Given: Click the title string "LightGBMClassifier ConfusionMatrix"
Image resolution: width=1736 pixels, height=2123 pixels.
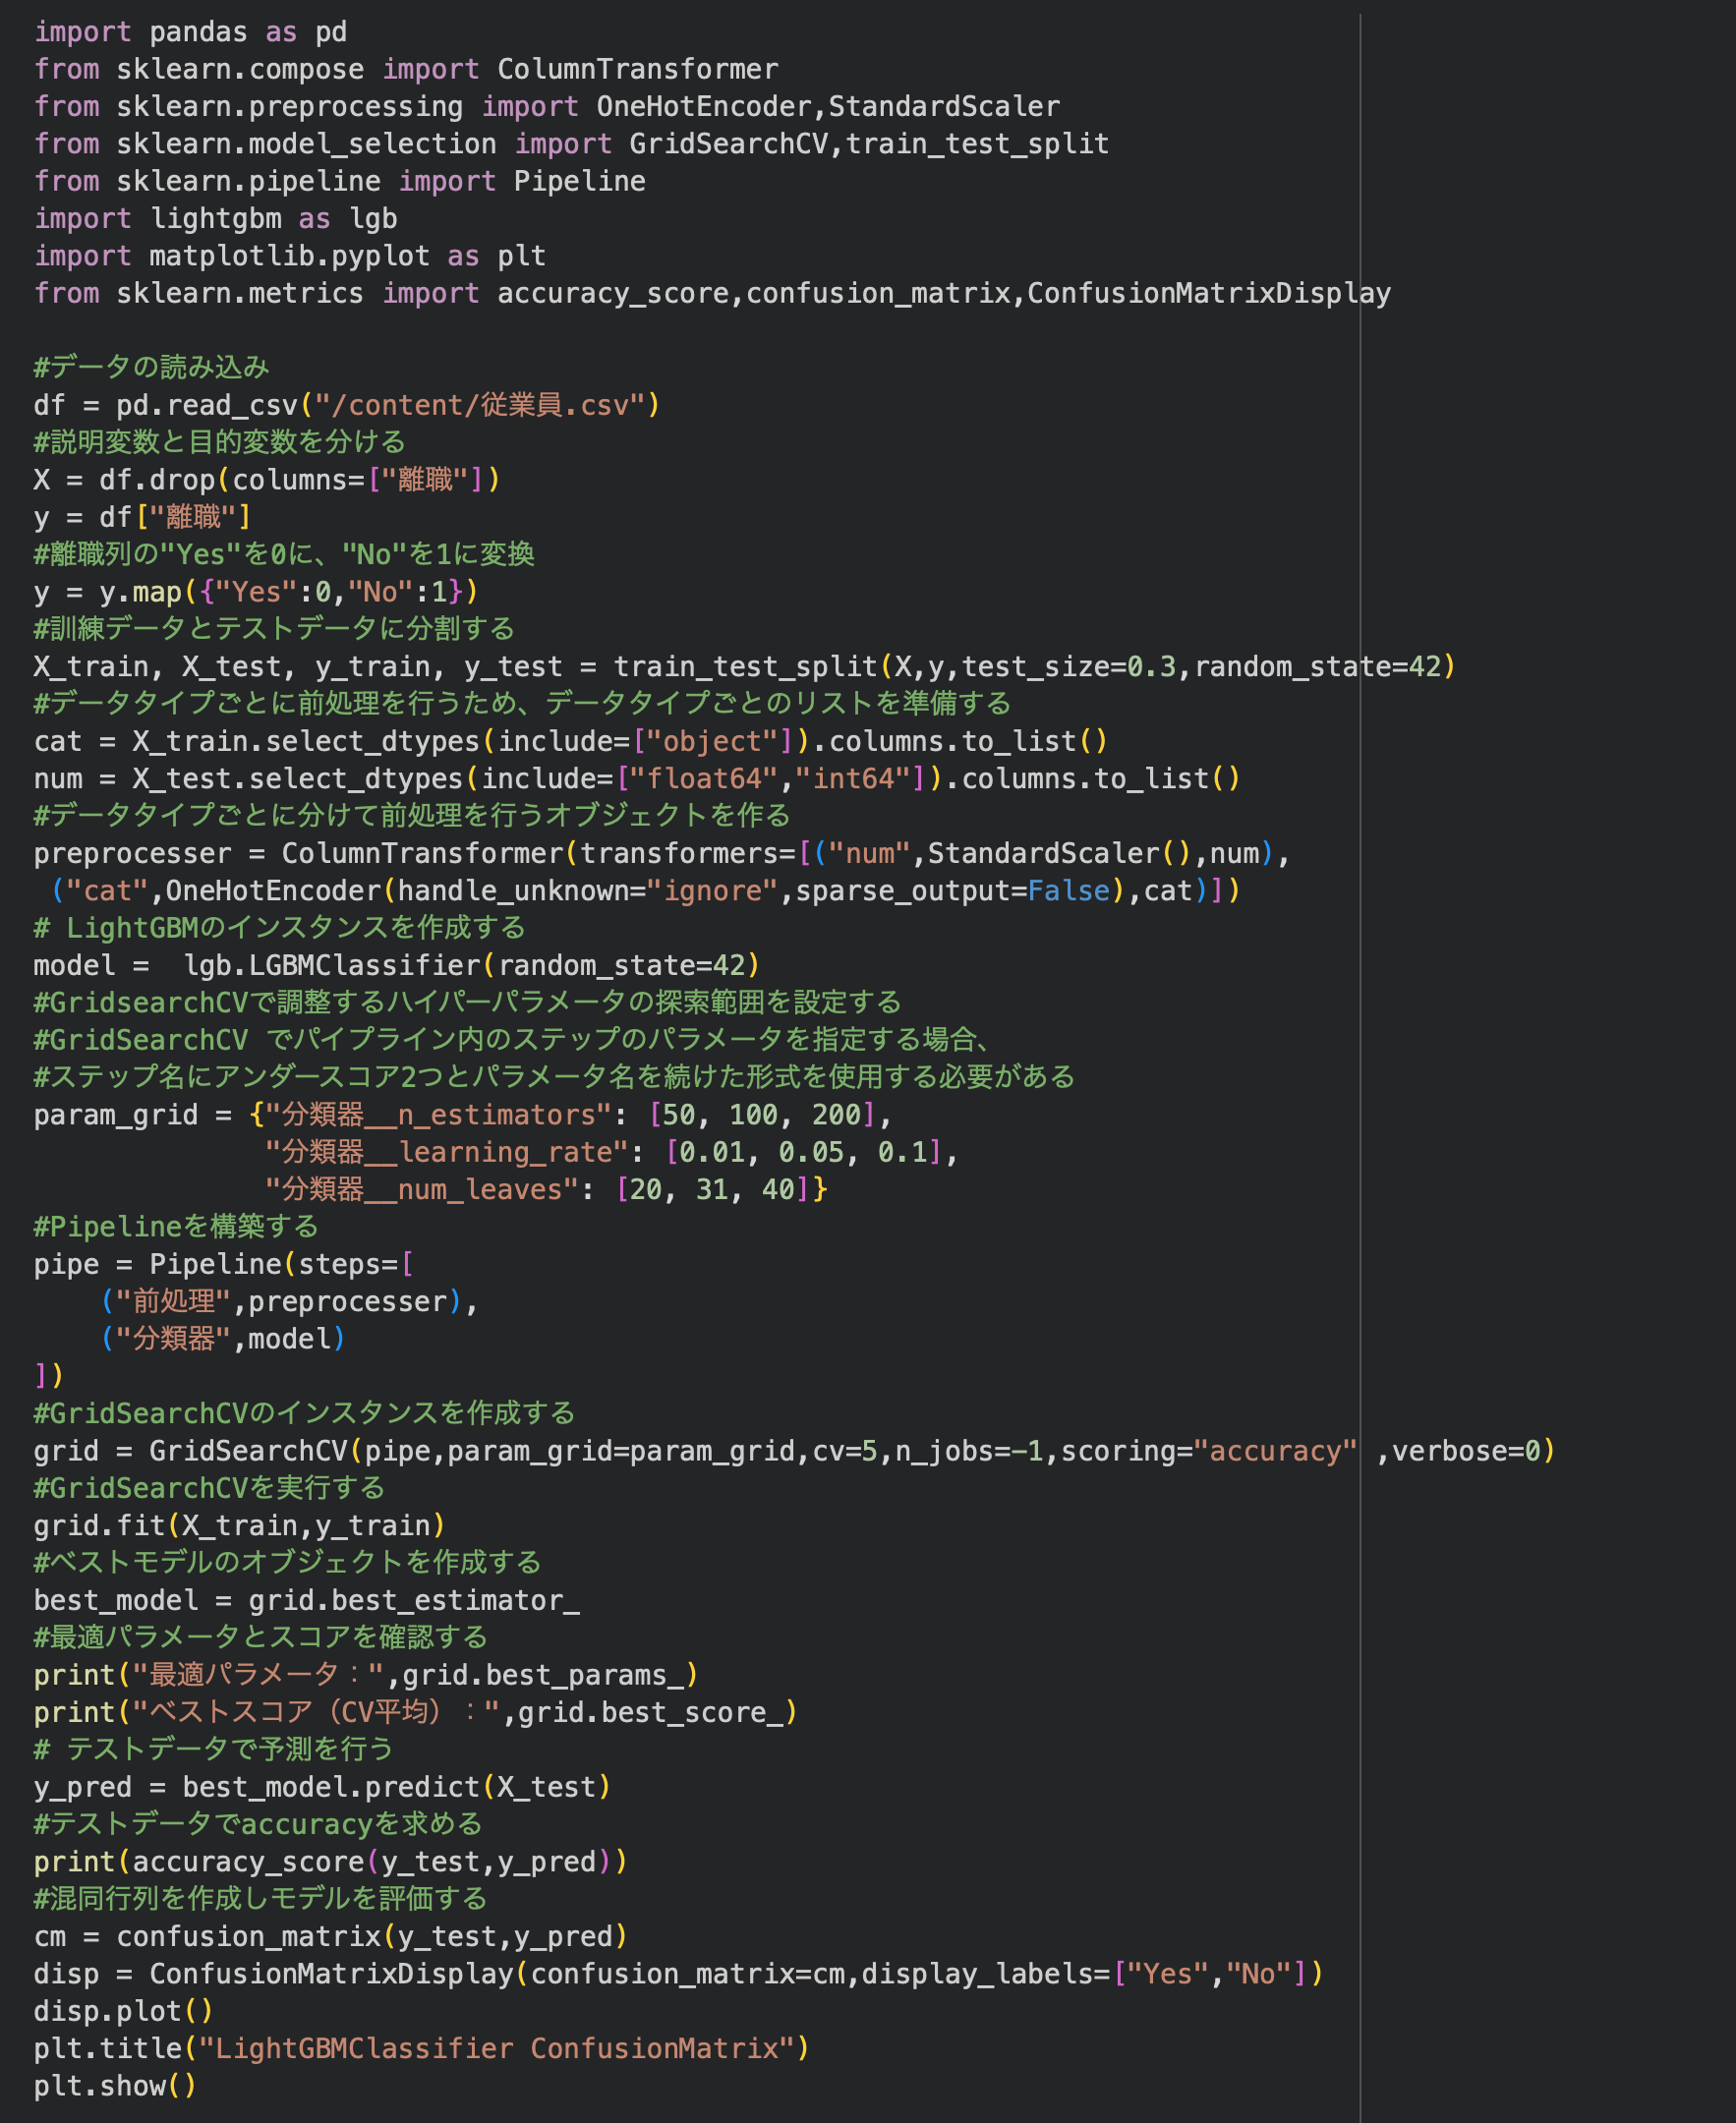Looking at the screenshot, I should [x=497, y=2049].
